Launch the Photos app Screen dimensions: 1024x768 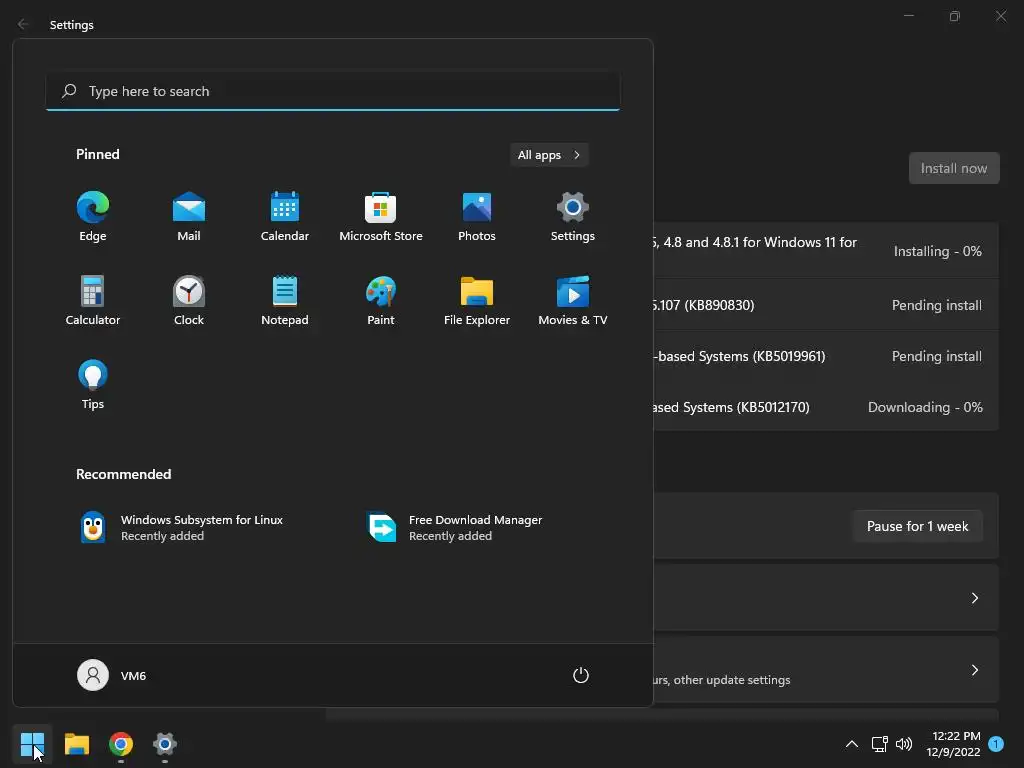point(477,217)
